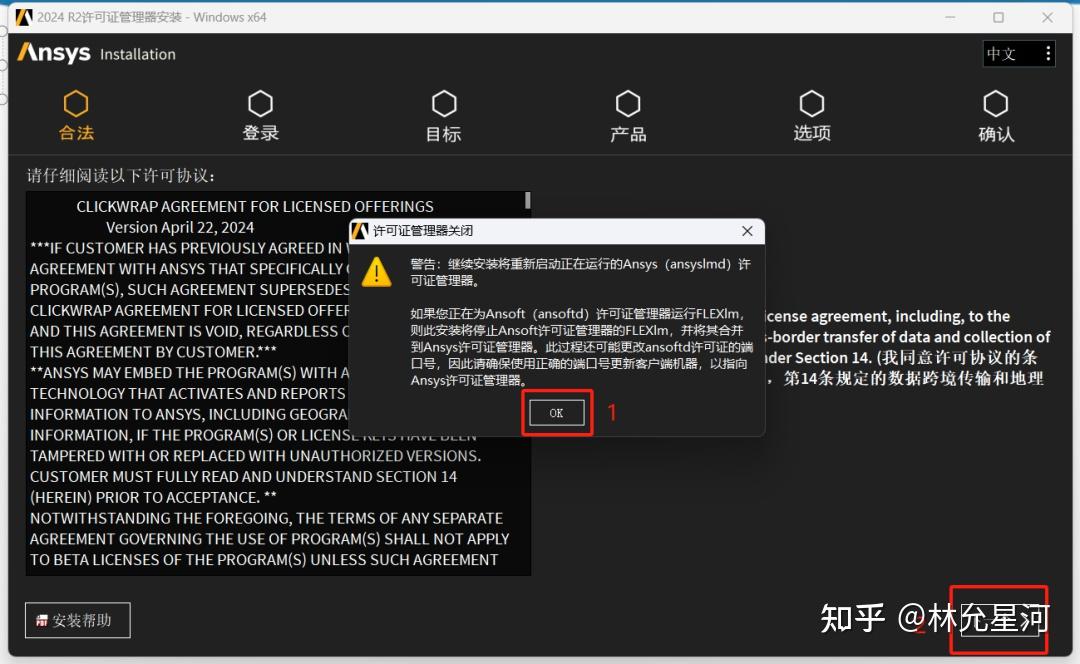The width and height of the screenshot is (1080, 664).
Task: Click the 安装帮助 button
Action: [77, 620]
